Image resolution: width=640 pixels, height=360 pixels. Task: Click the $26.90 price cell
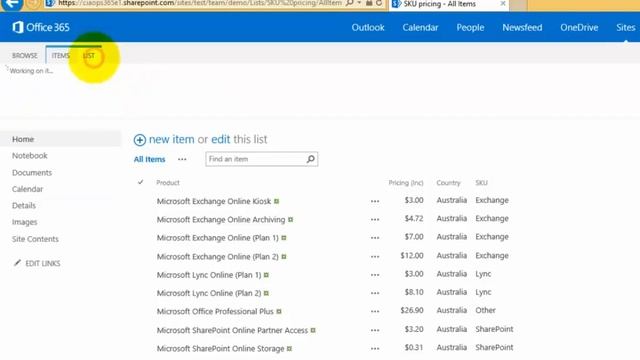tap(411, 310)
